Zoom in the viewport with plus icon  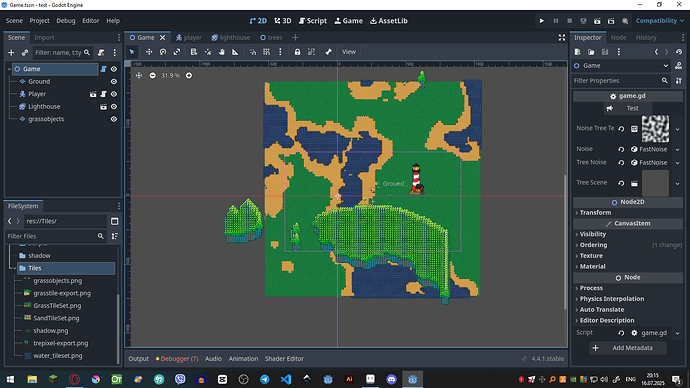click(x=189, y=76)
